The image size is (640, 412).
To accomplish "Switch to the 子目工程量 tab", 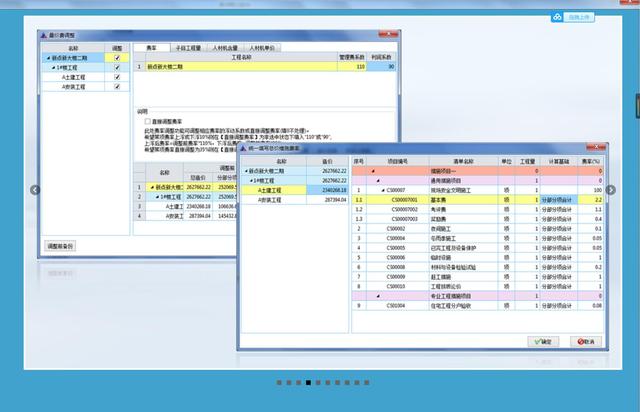I will (x=188, y=48).
